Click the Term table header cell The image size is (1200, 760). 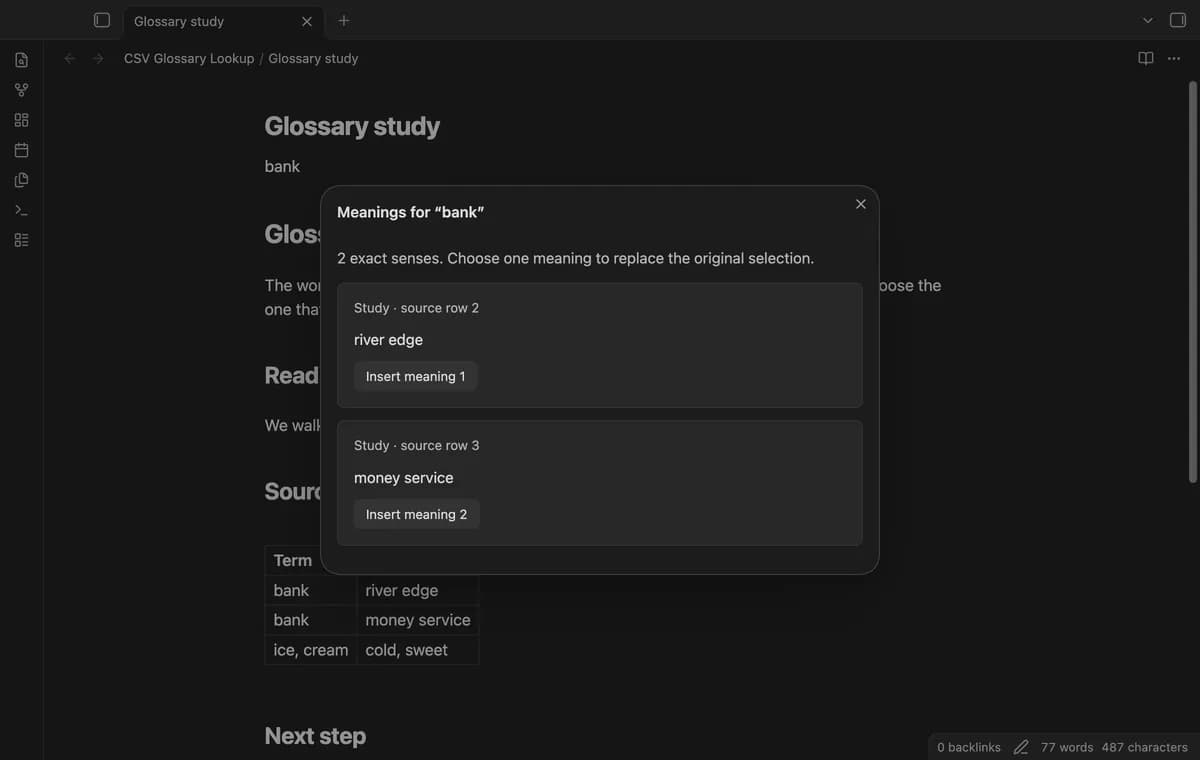point(293,560)
